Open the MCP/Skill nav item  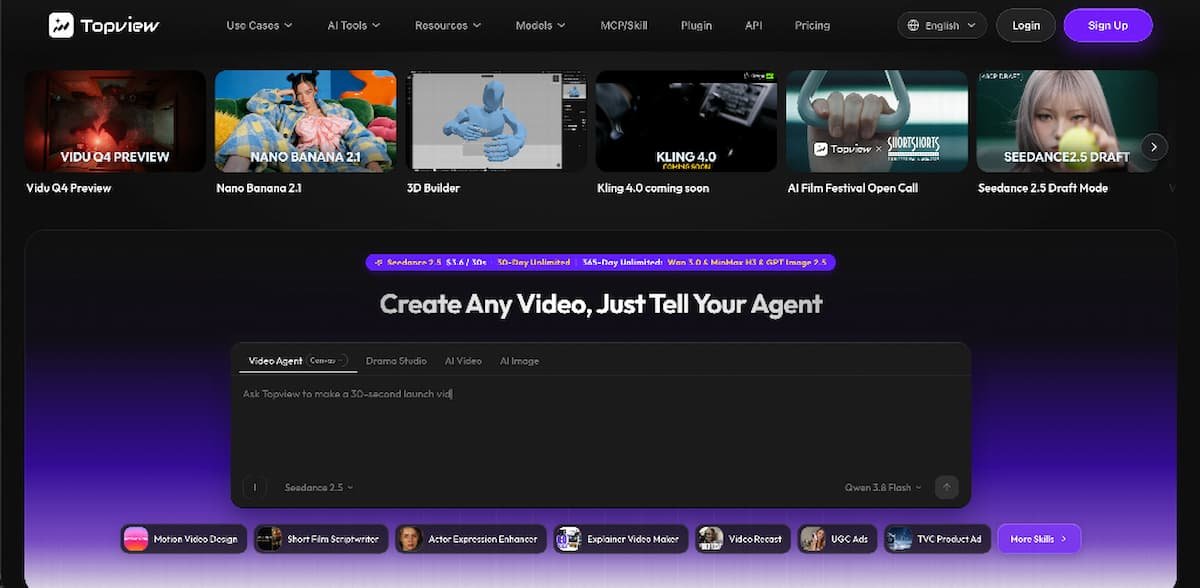[624, 25]
